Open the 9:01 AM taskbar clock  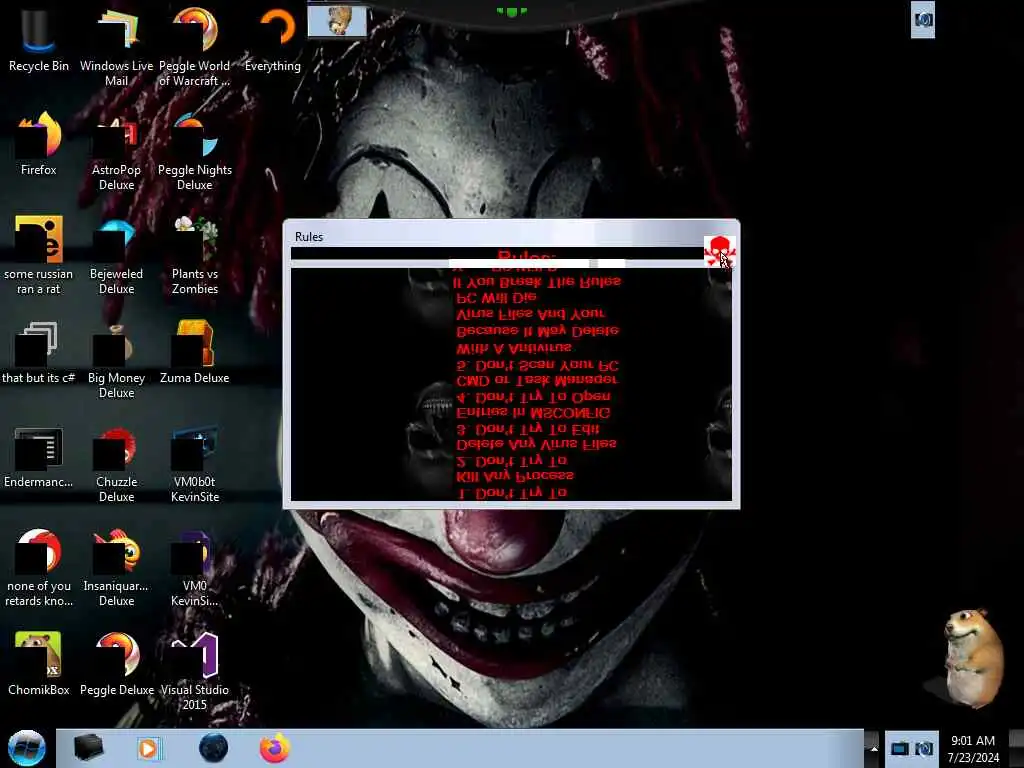[x=973, y=749]
